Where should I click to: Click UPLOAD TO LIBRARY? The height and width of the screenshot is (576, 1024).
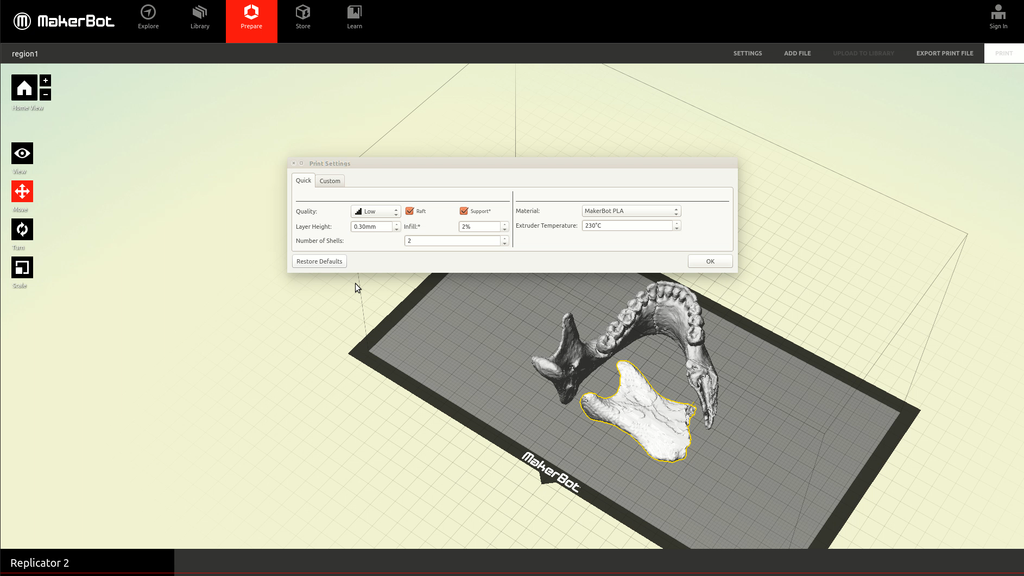(863, 54)
